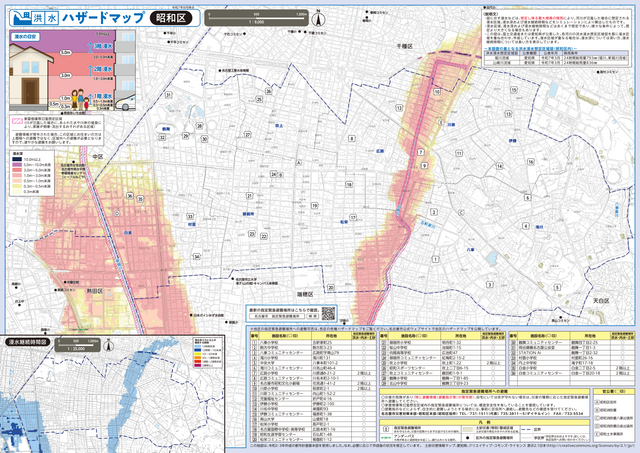
Task: Click the 1:25,000 scale bar on inset map
Action: point(78,345)
